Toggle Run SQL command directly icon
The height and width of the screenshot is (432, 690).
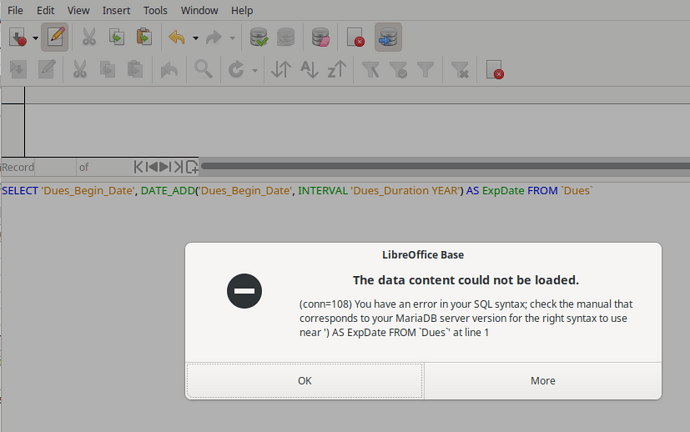point(388,37)
